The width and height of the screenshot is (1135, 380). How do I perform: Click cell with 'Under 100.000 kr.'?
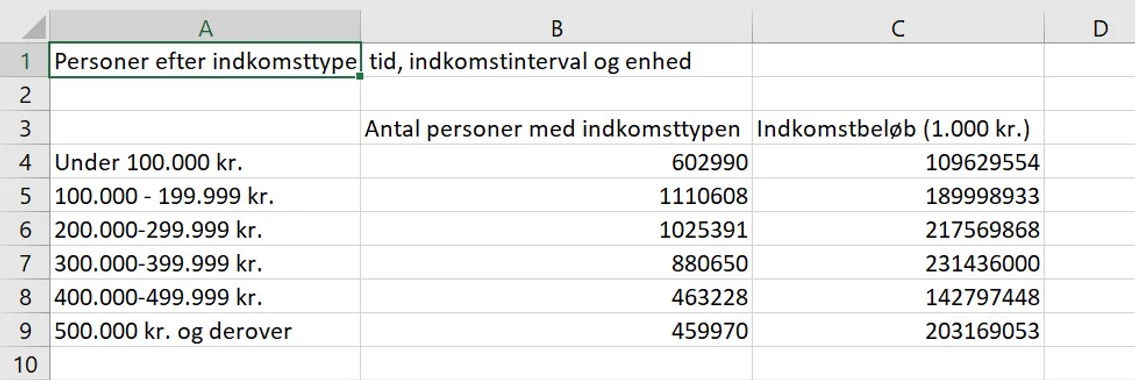pos(206,161)
